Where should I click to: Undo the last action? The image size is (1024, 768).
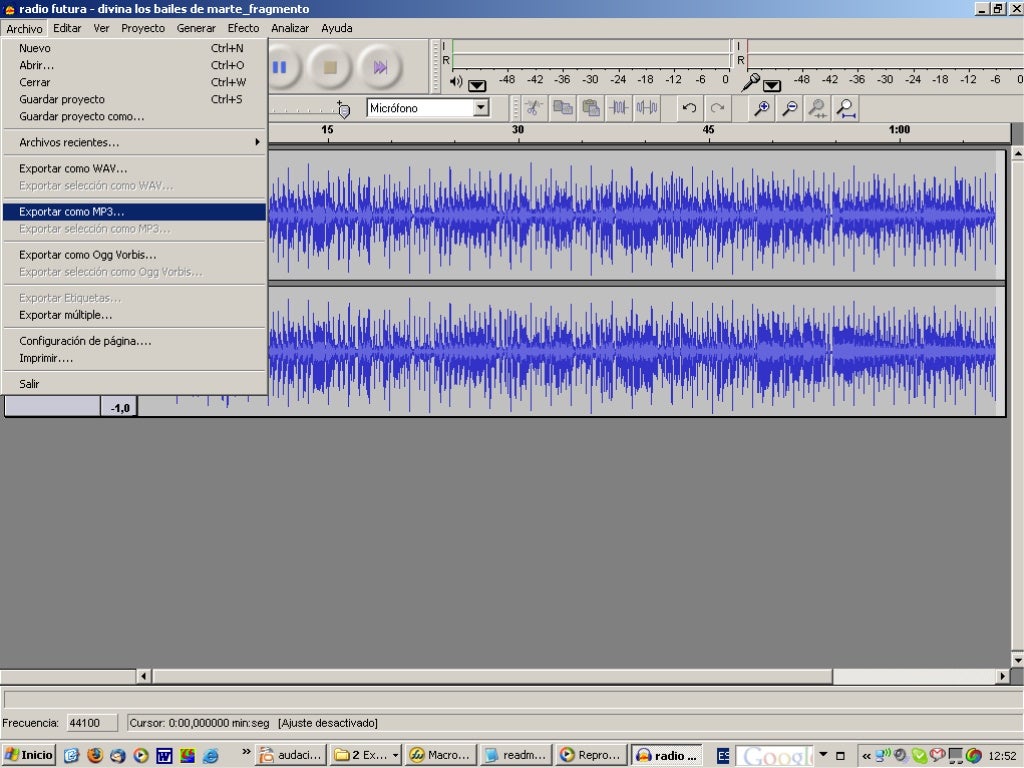tap(689, 108)
